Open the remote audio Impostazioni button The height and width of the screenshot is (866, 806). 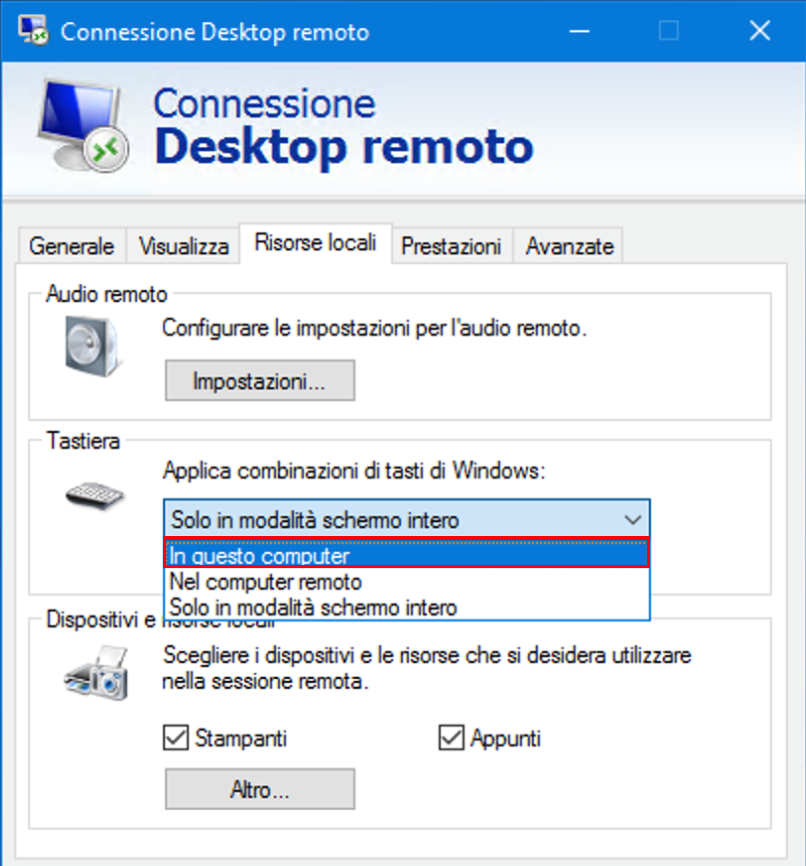coord(260,381)
